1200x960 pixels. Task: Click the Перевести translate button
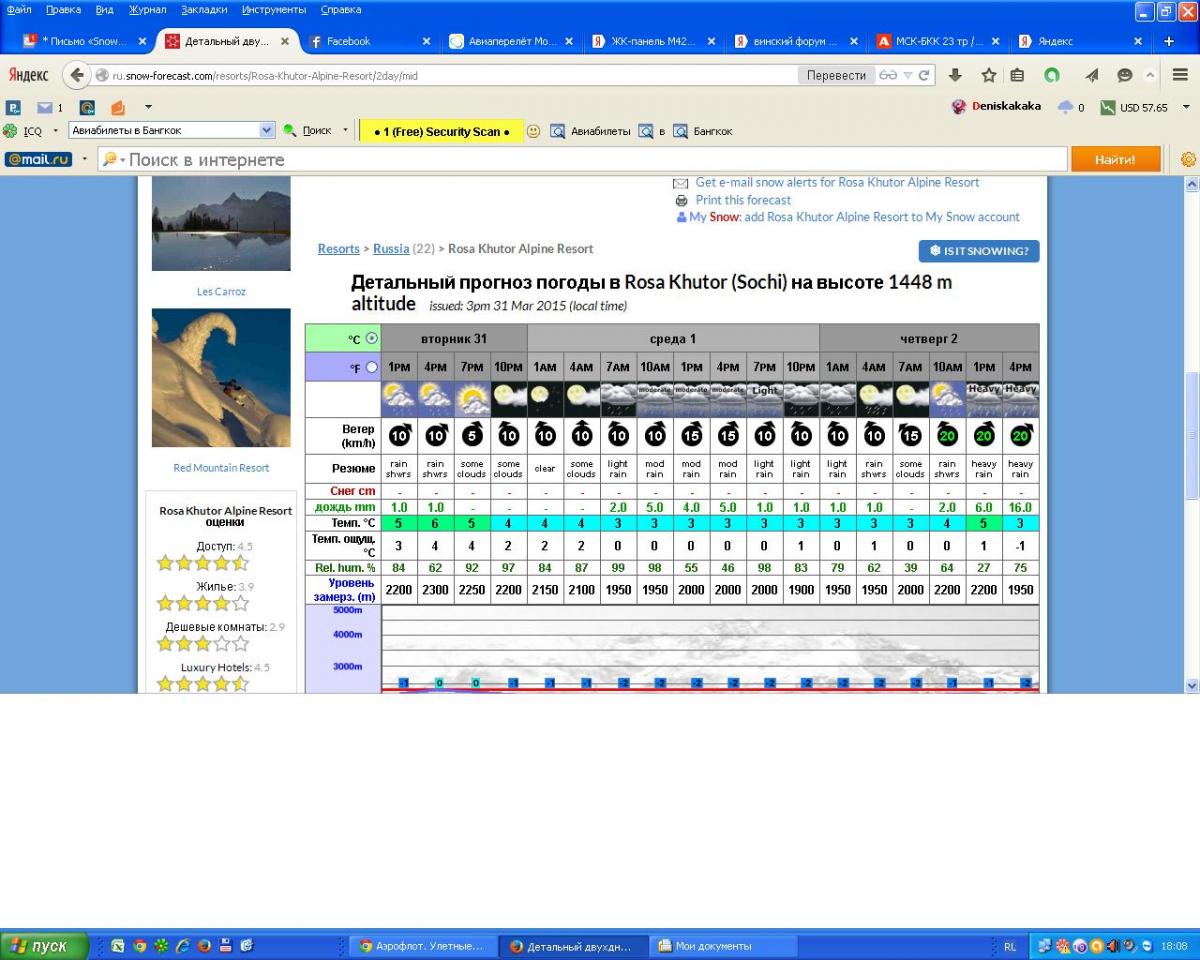point(836,75)
